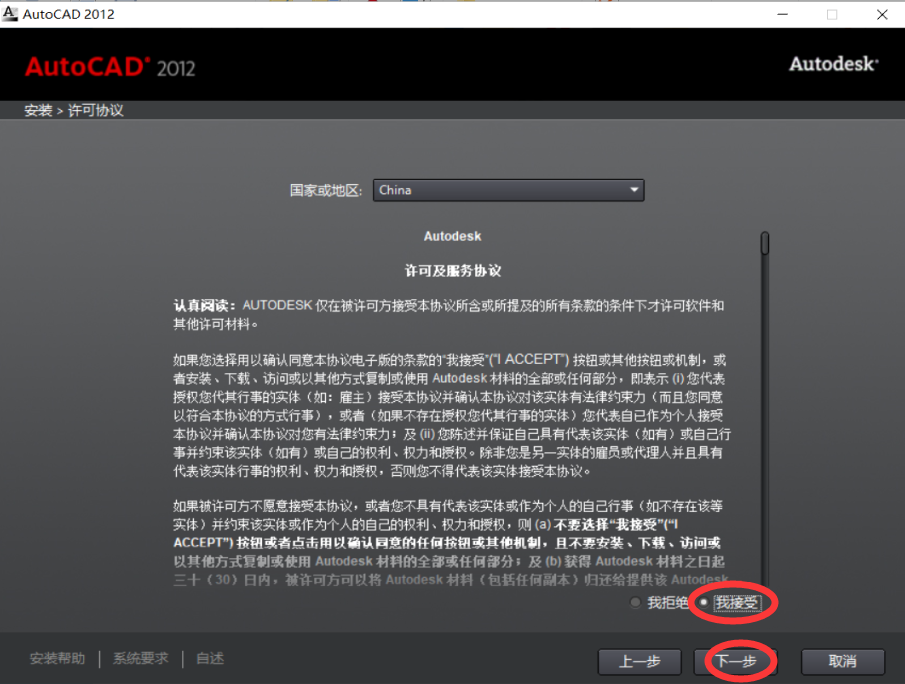Click the AutoCAD 2012 logo
The width and height of the screenshot is (905, 684).
point(110,66)
